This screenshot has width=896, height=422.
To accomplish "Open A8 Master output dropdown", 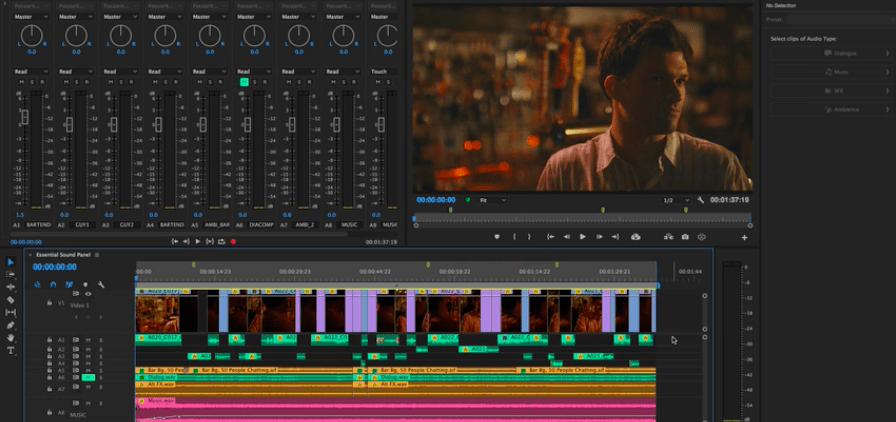I will [x=343, y=17].
